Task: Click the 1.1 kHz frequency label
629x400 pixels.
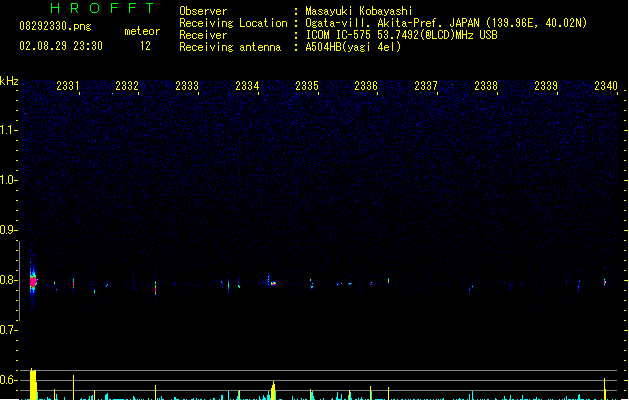Action: [x=8, y=130]
